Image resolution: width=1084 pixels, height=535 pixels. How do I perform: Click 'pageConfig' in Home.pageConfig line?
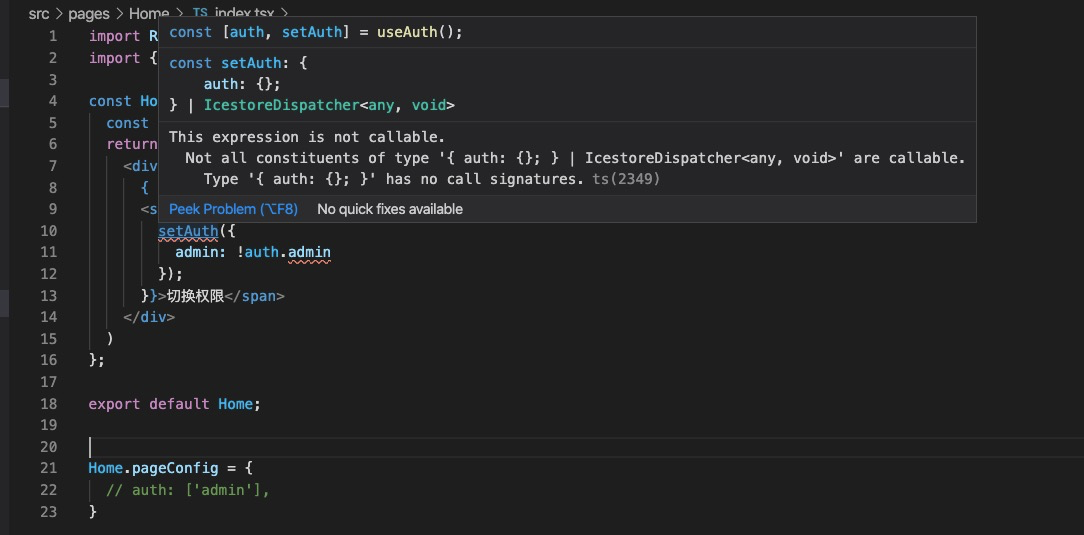point(175,468)
